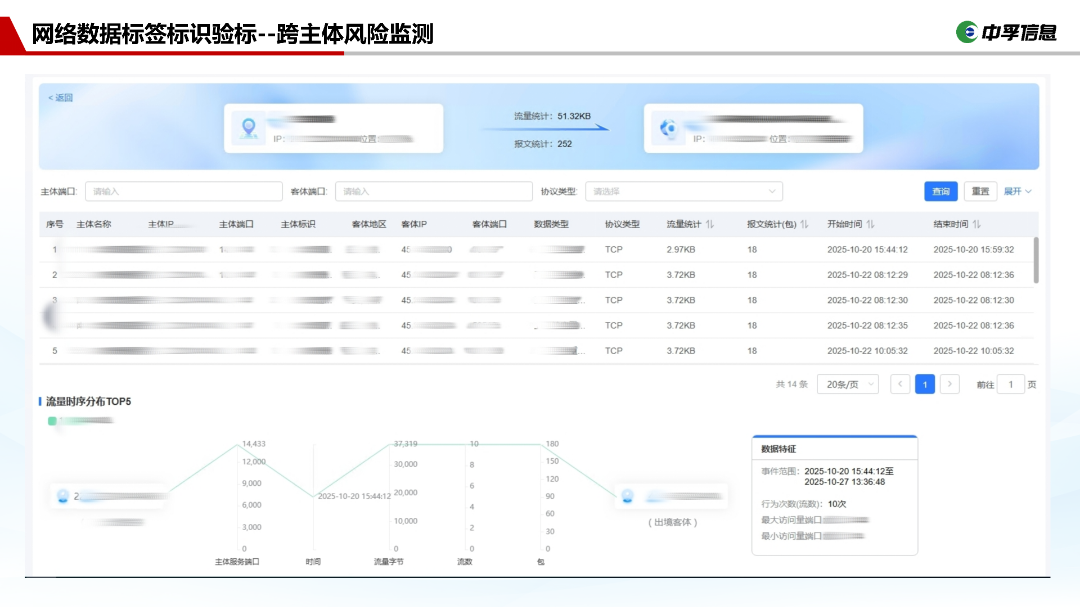Open the 协议类型 dropdown
This screenshot has width=1080, height=607.
(x=683, y=191)
